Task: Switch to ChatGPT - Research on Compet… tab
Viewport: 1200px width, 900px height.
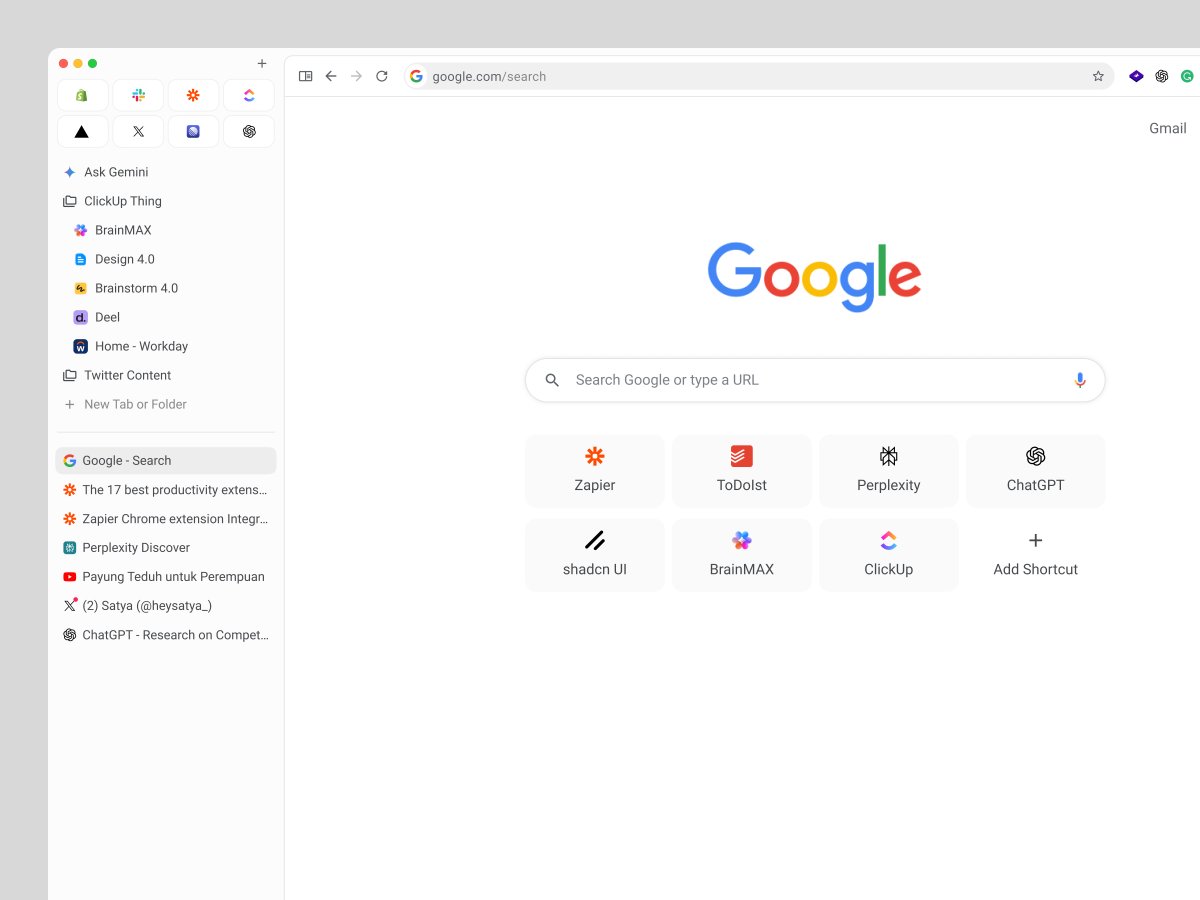Action: click(166, 635)
